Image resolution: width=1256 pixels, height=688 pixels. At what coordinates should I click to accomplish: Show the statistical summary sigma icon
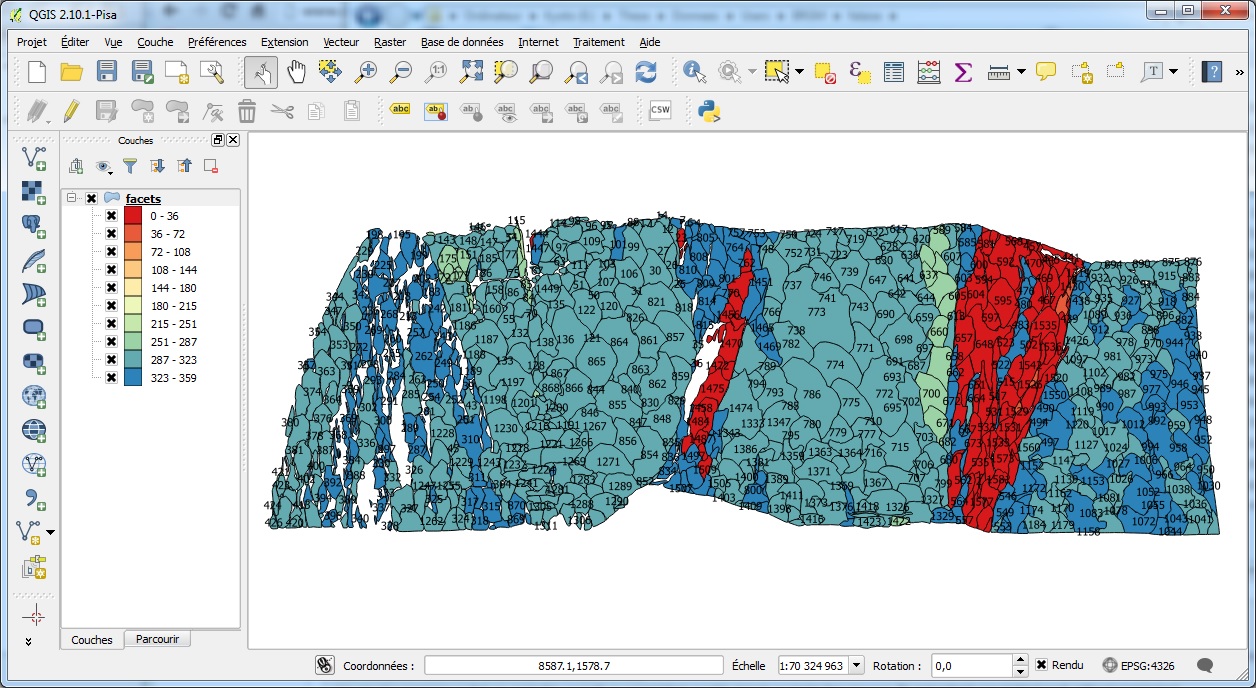(963, 71)
